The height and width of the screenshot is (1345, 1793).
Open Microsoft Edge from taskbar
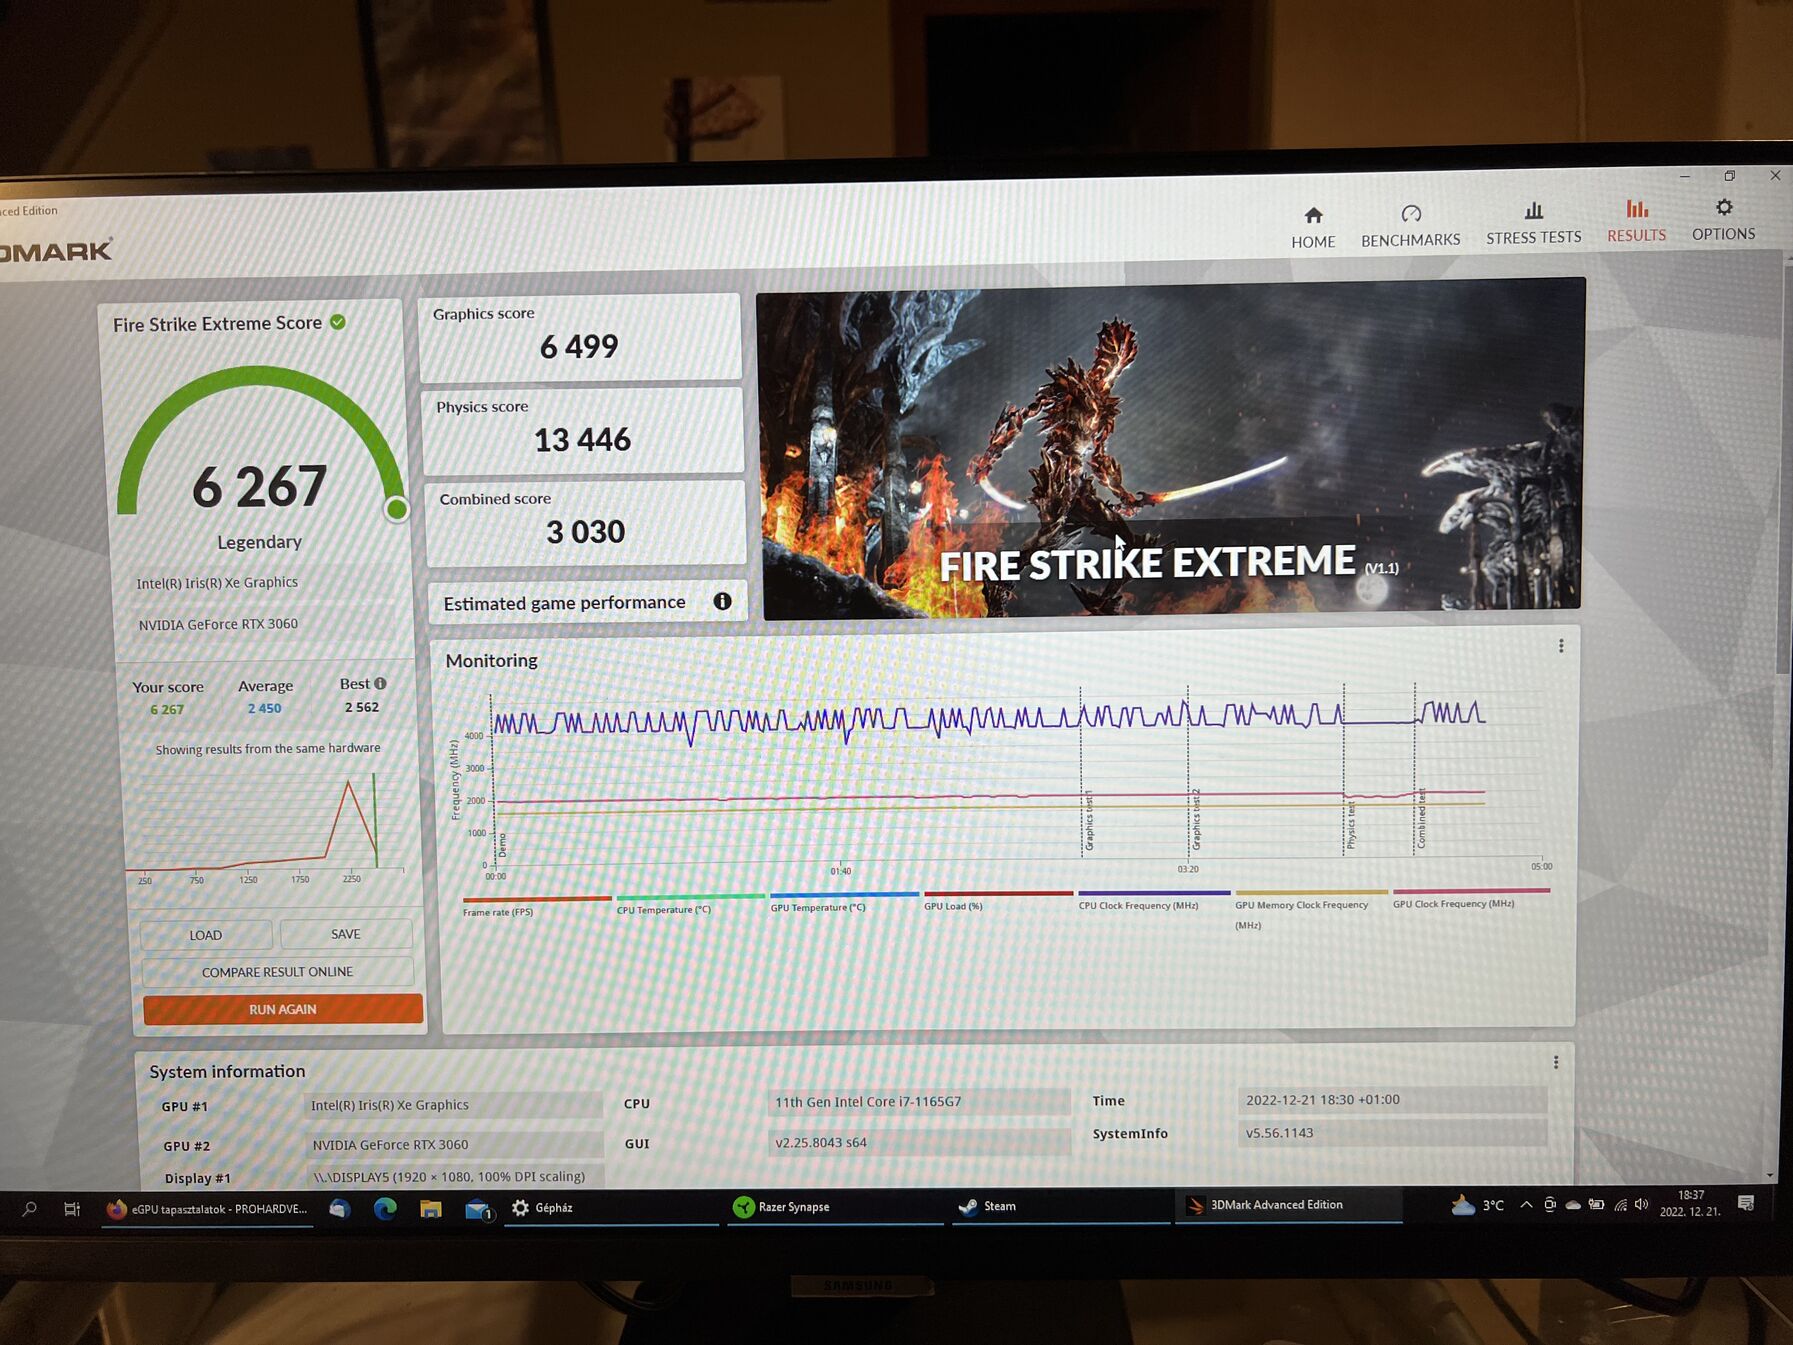pos(385,1208)
